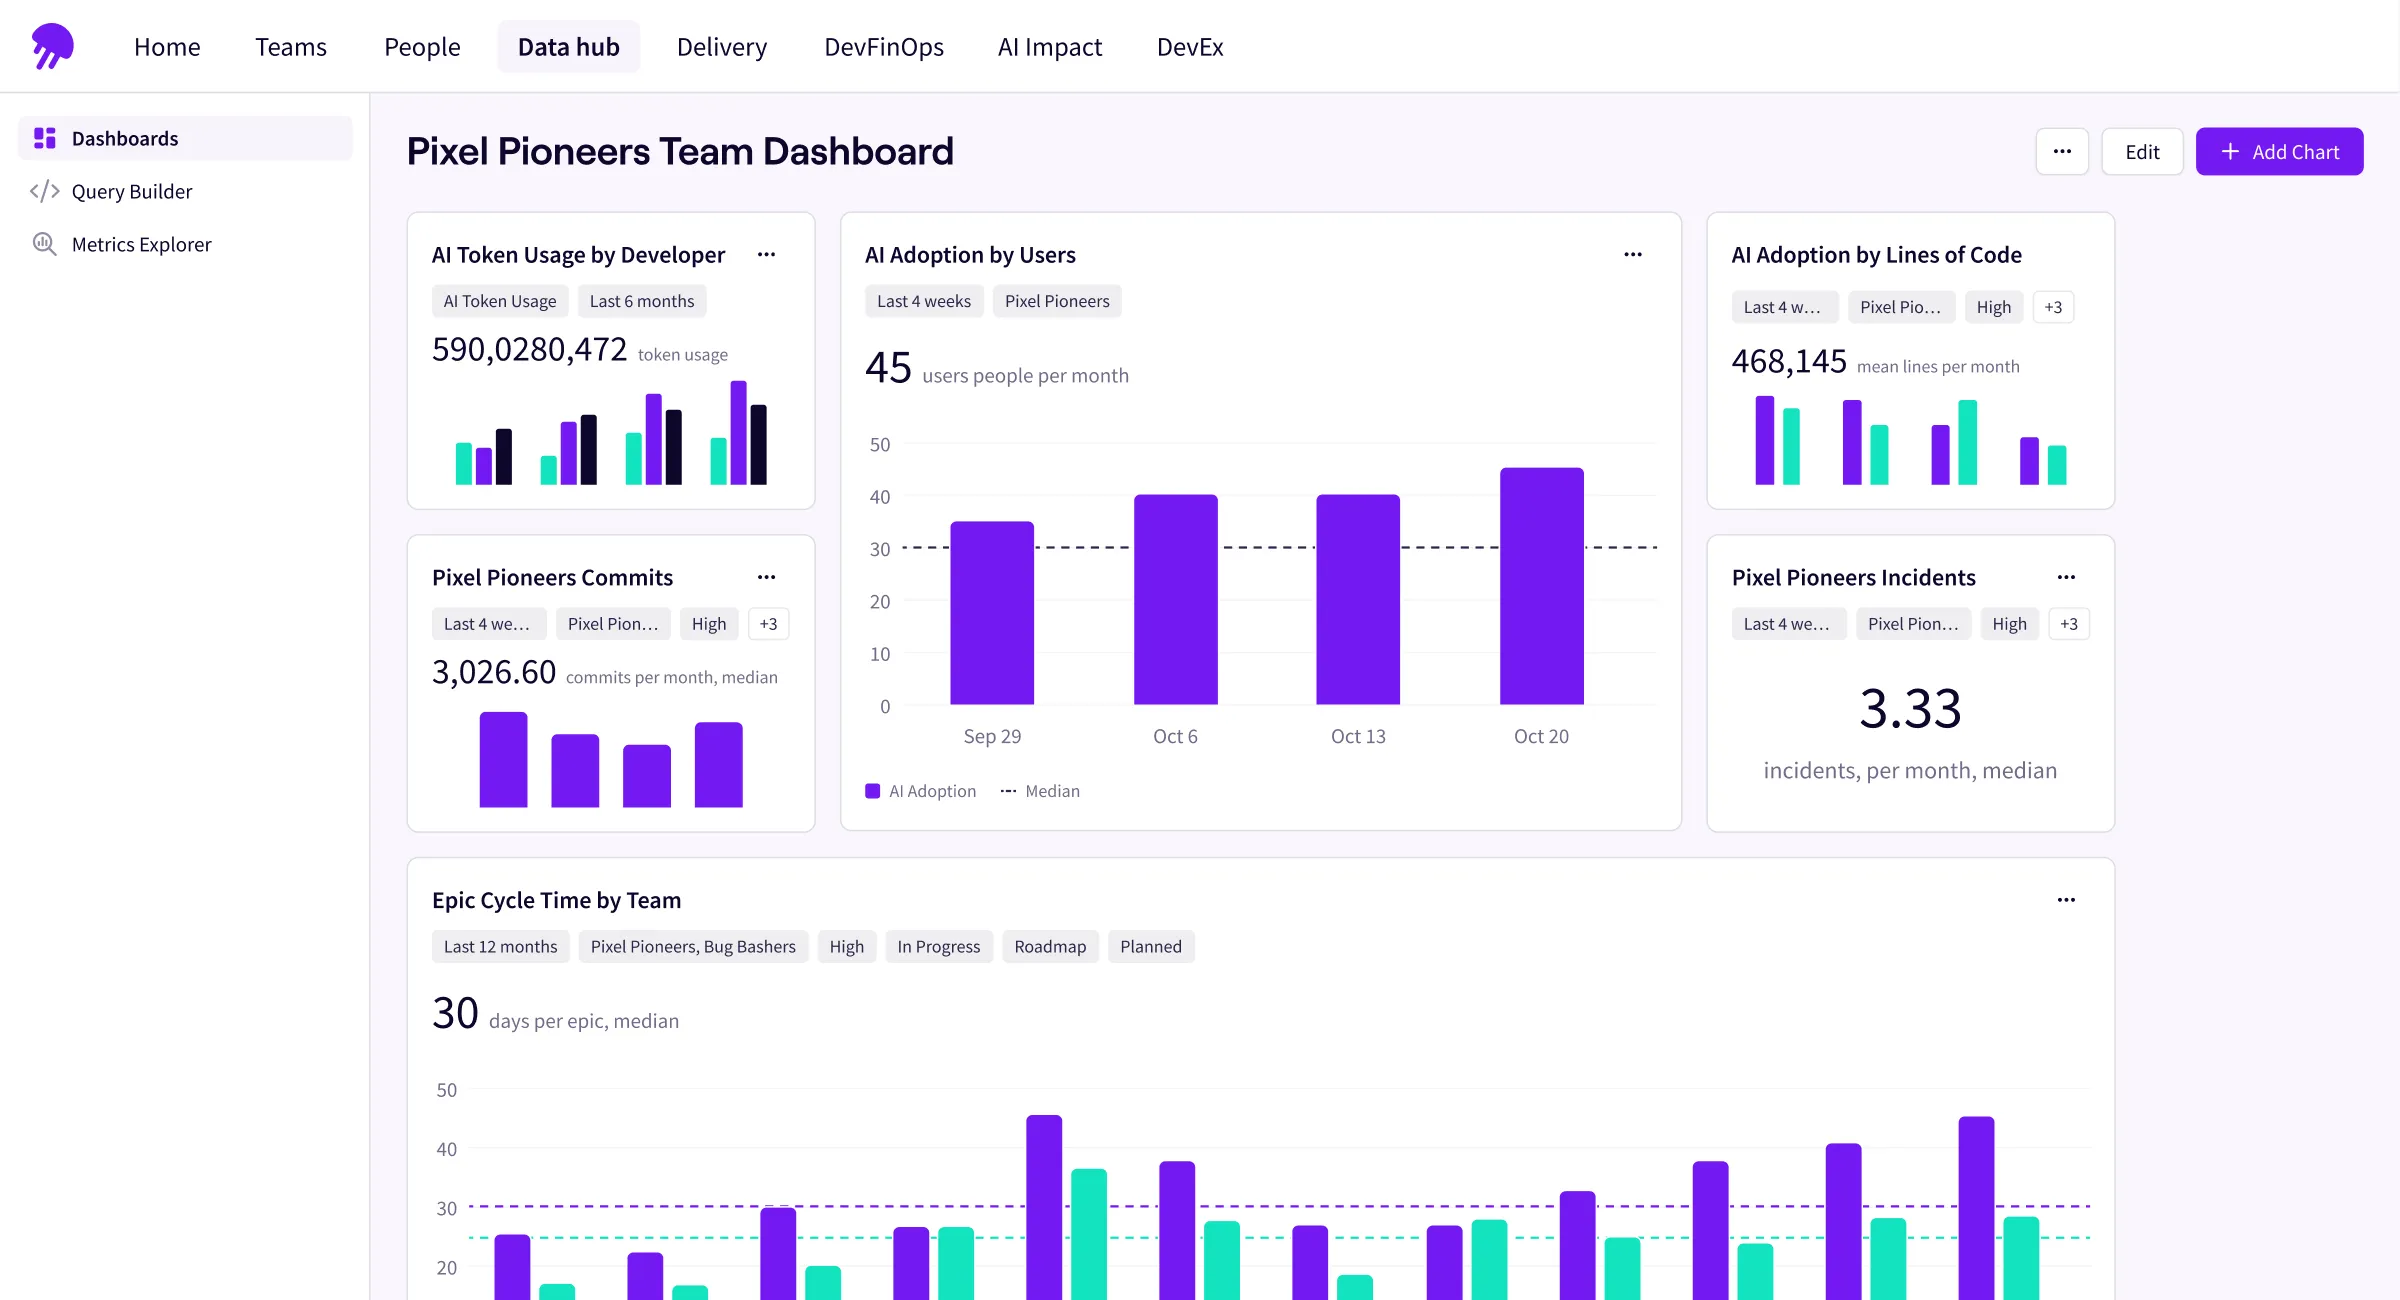2400x1300 pixels.
Task: Open Query Builder from the sidebar
Action: [x=185, y=191]
